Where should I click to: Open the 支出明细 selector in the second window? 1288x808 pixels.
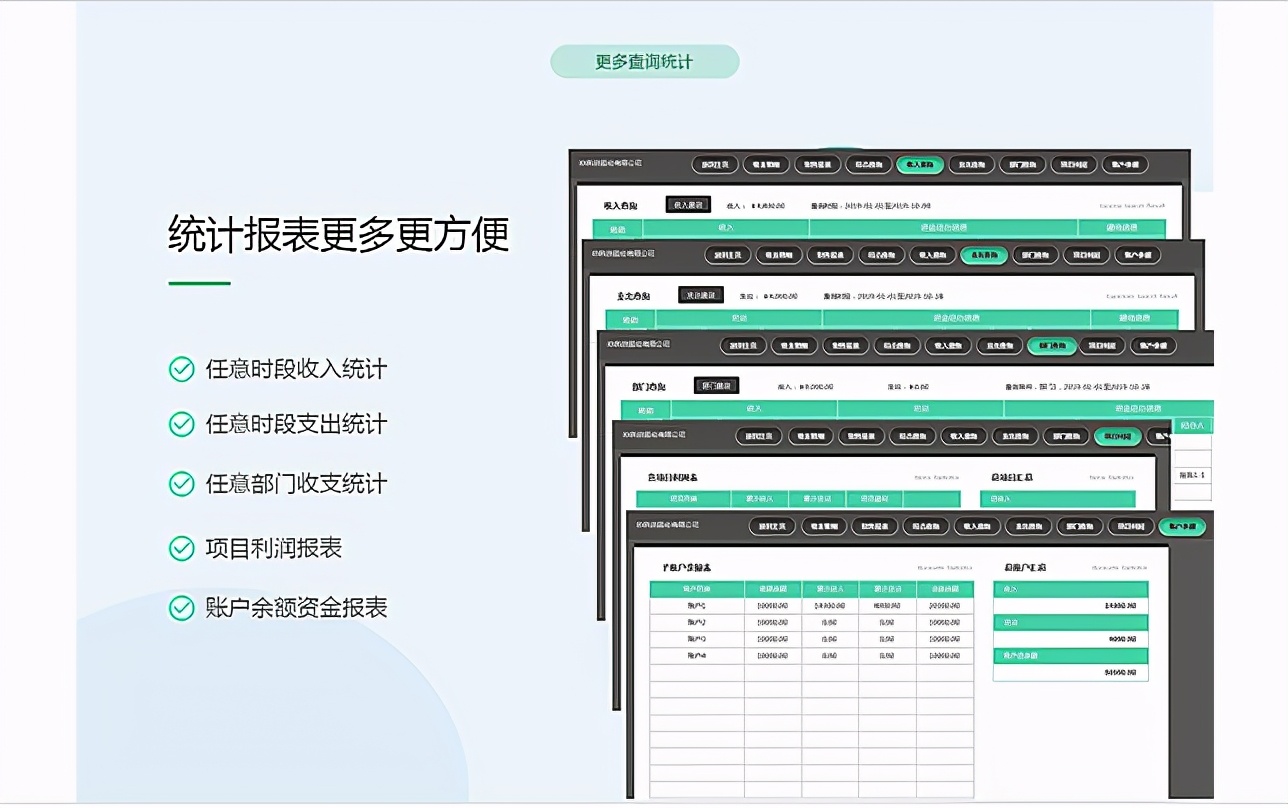tap(701, 294)
